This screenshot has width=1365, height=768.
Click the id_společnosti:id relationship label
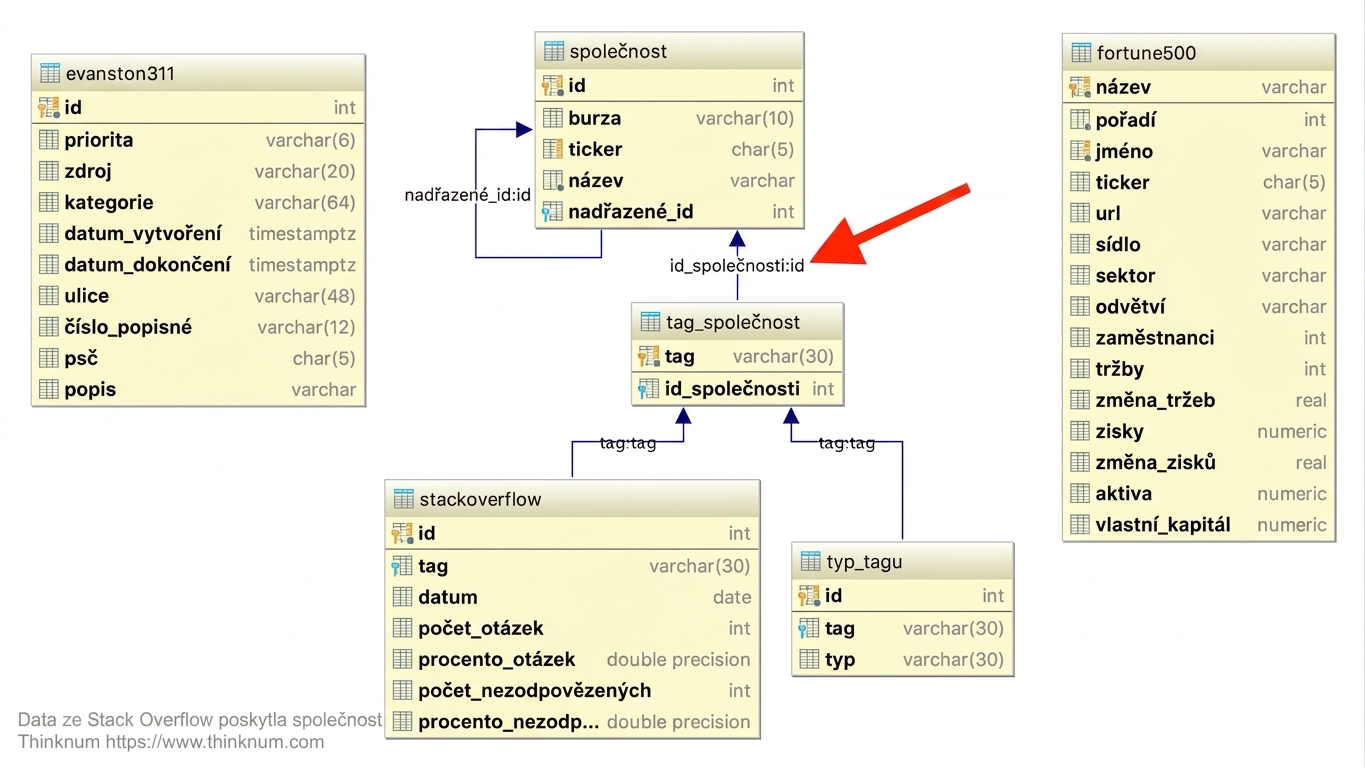(737, 266)
